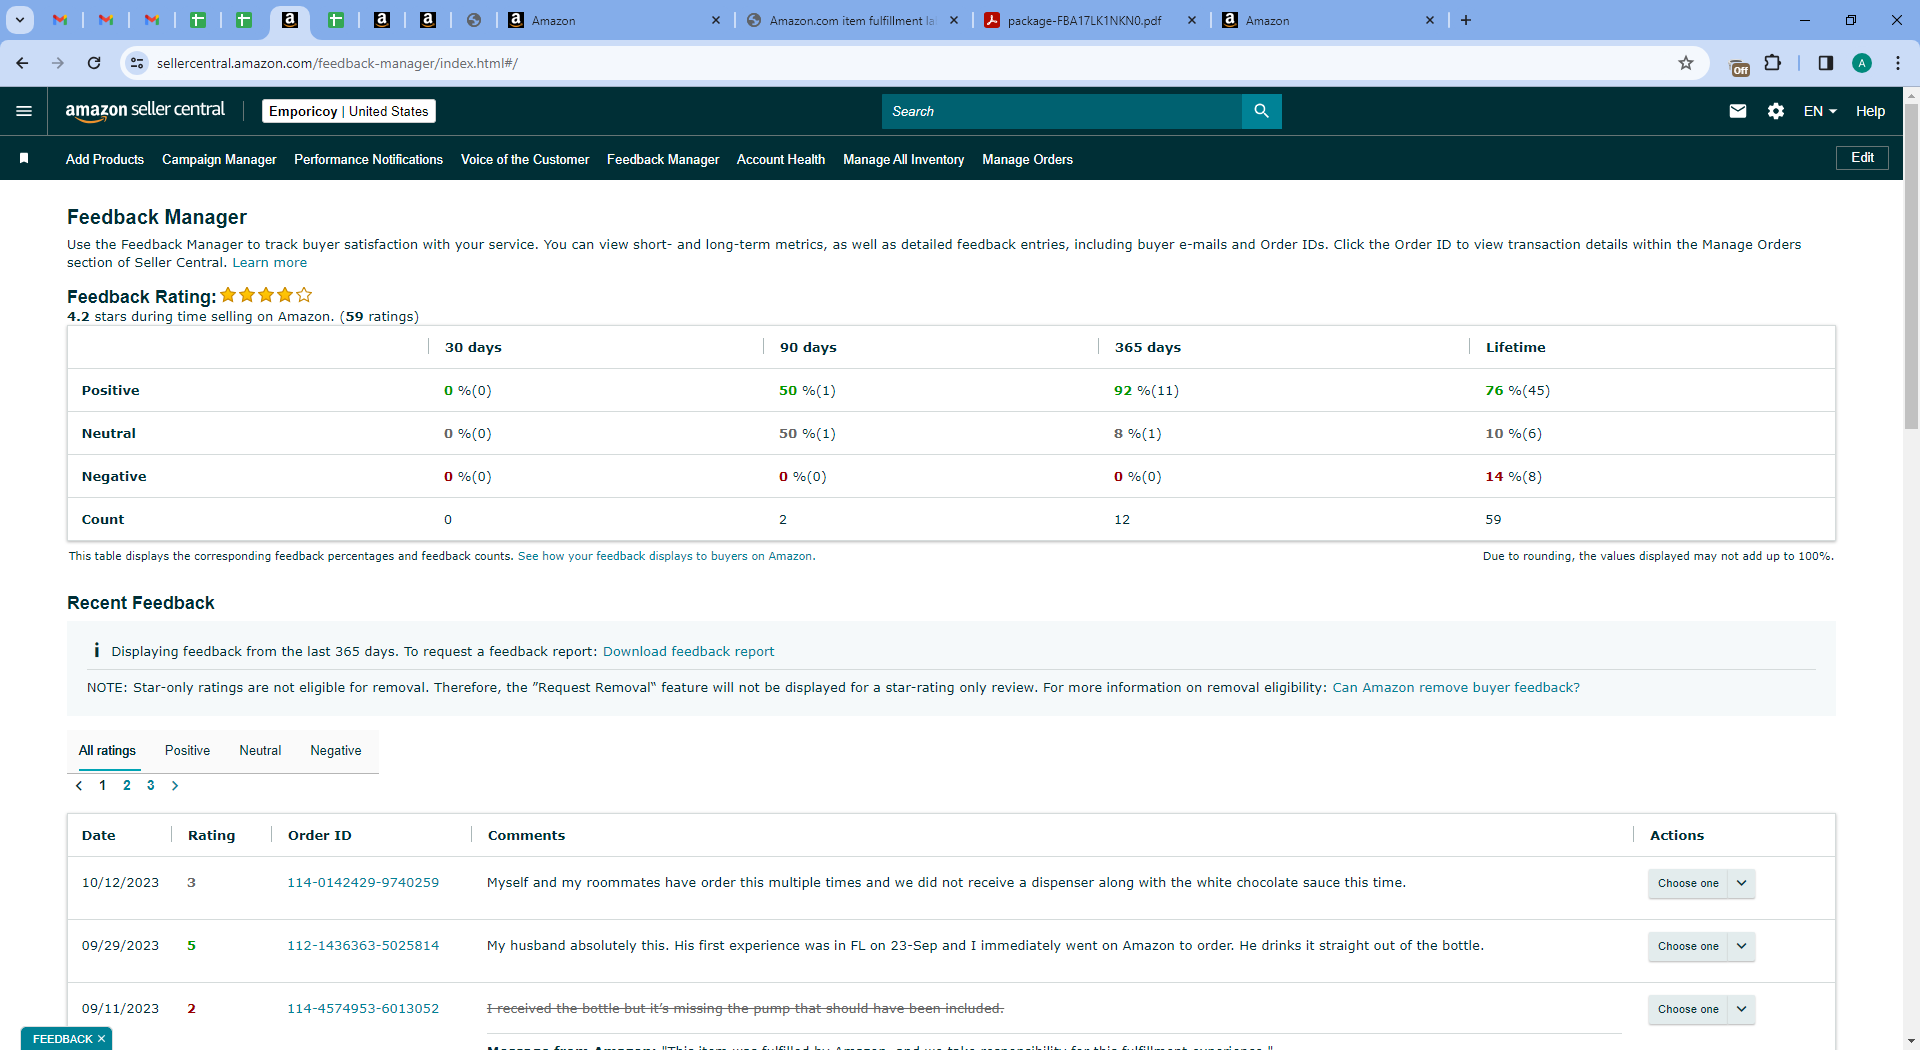Open the tab search chevron
1920x1050 pixels.
[x=19, y=20]
